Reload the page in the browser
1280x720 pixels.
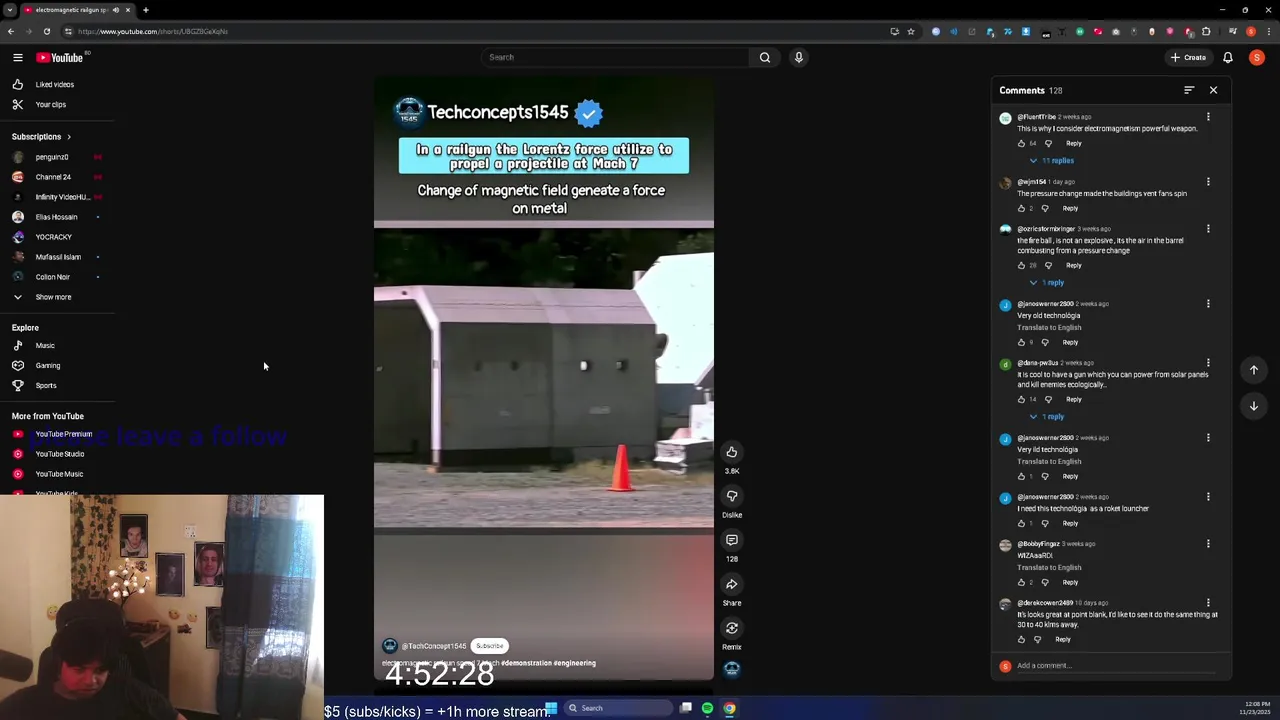tap(47, 31)
